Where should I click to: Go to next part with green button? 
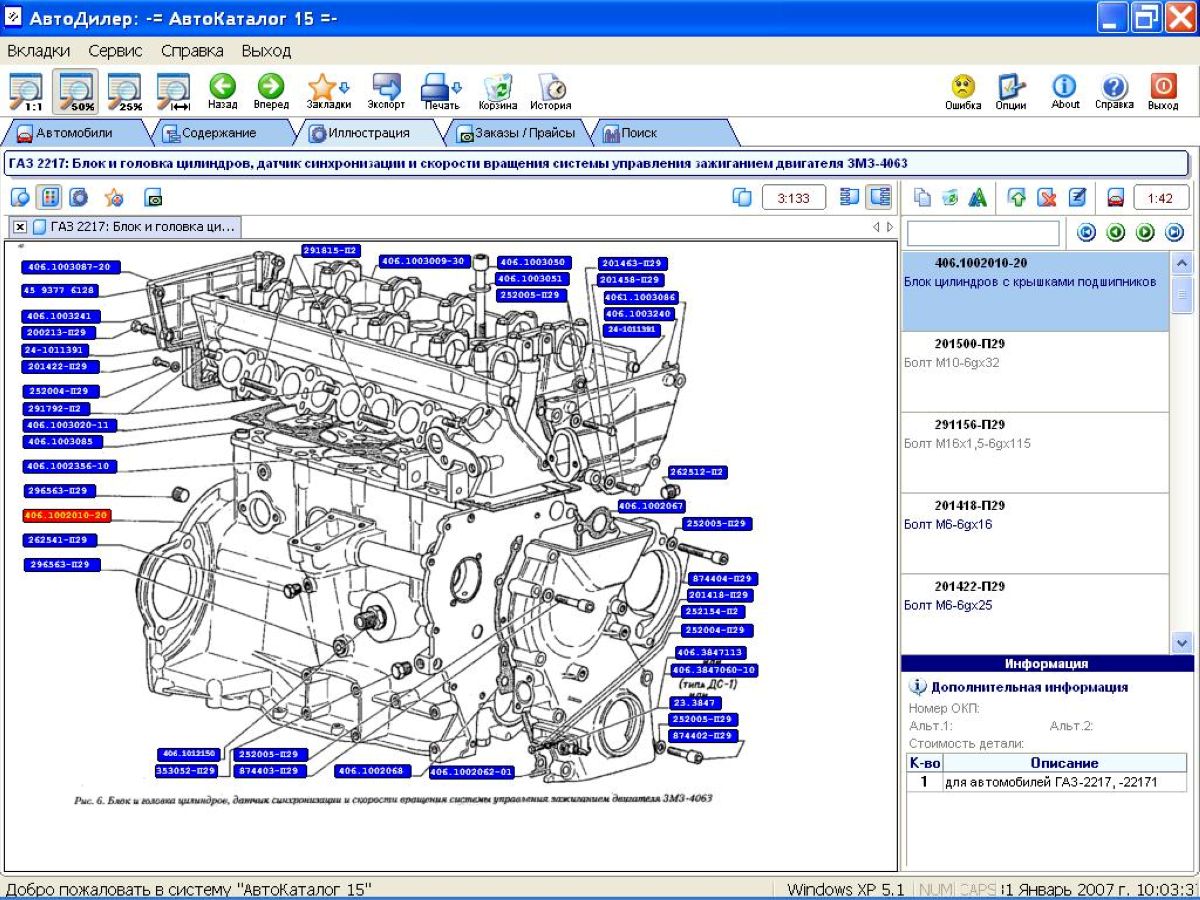(1145, 233)
